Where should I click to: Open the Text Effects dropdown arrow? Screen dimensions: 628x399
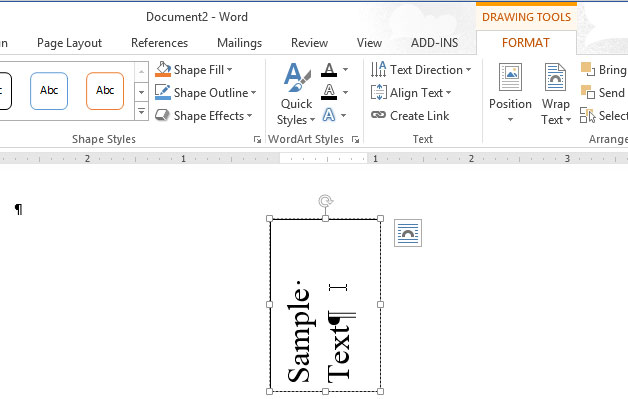344,116
